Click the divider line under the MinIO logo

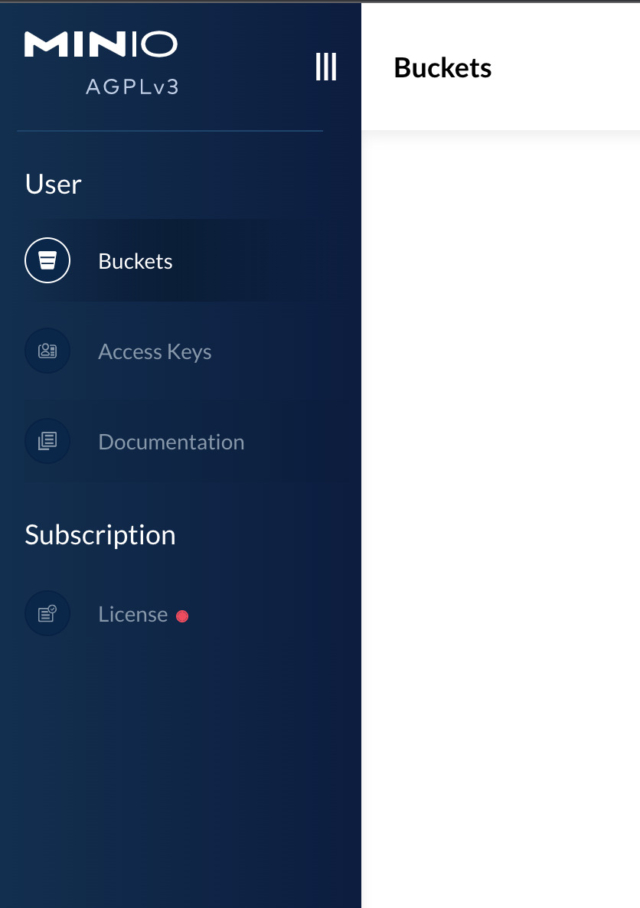click(170, 131)
